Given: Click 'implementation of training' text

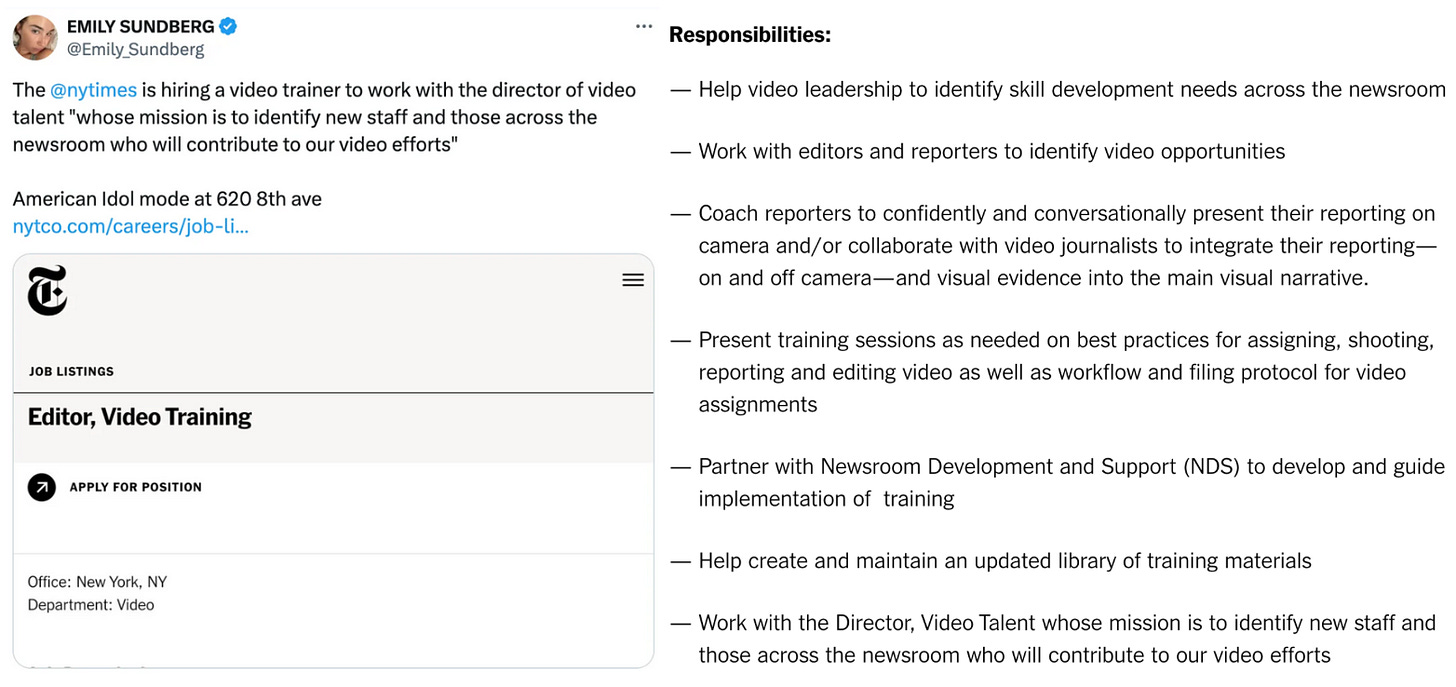Looking at the screenshot, I should click(x=826, y=499).
